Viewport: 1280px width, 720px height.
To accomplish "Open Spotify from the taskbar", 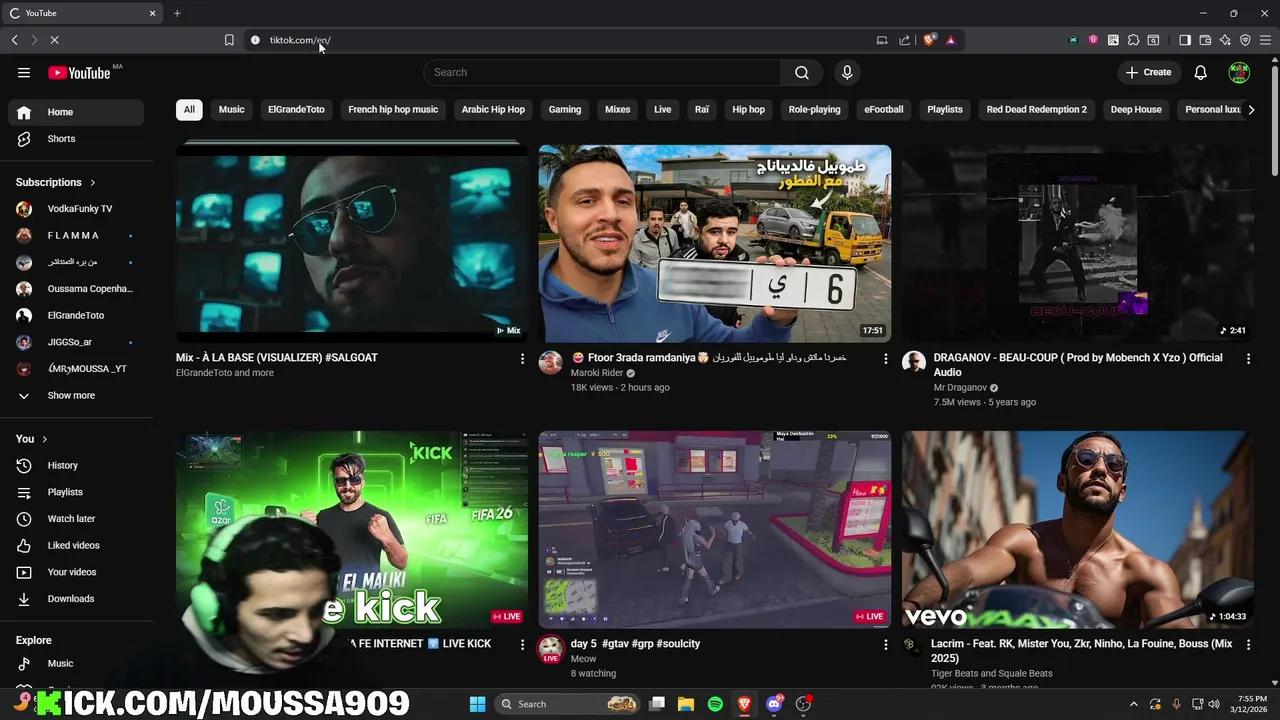I will [x=715, y=704].
